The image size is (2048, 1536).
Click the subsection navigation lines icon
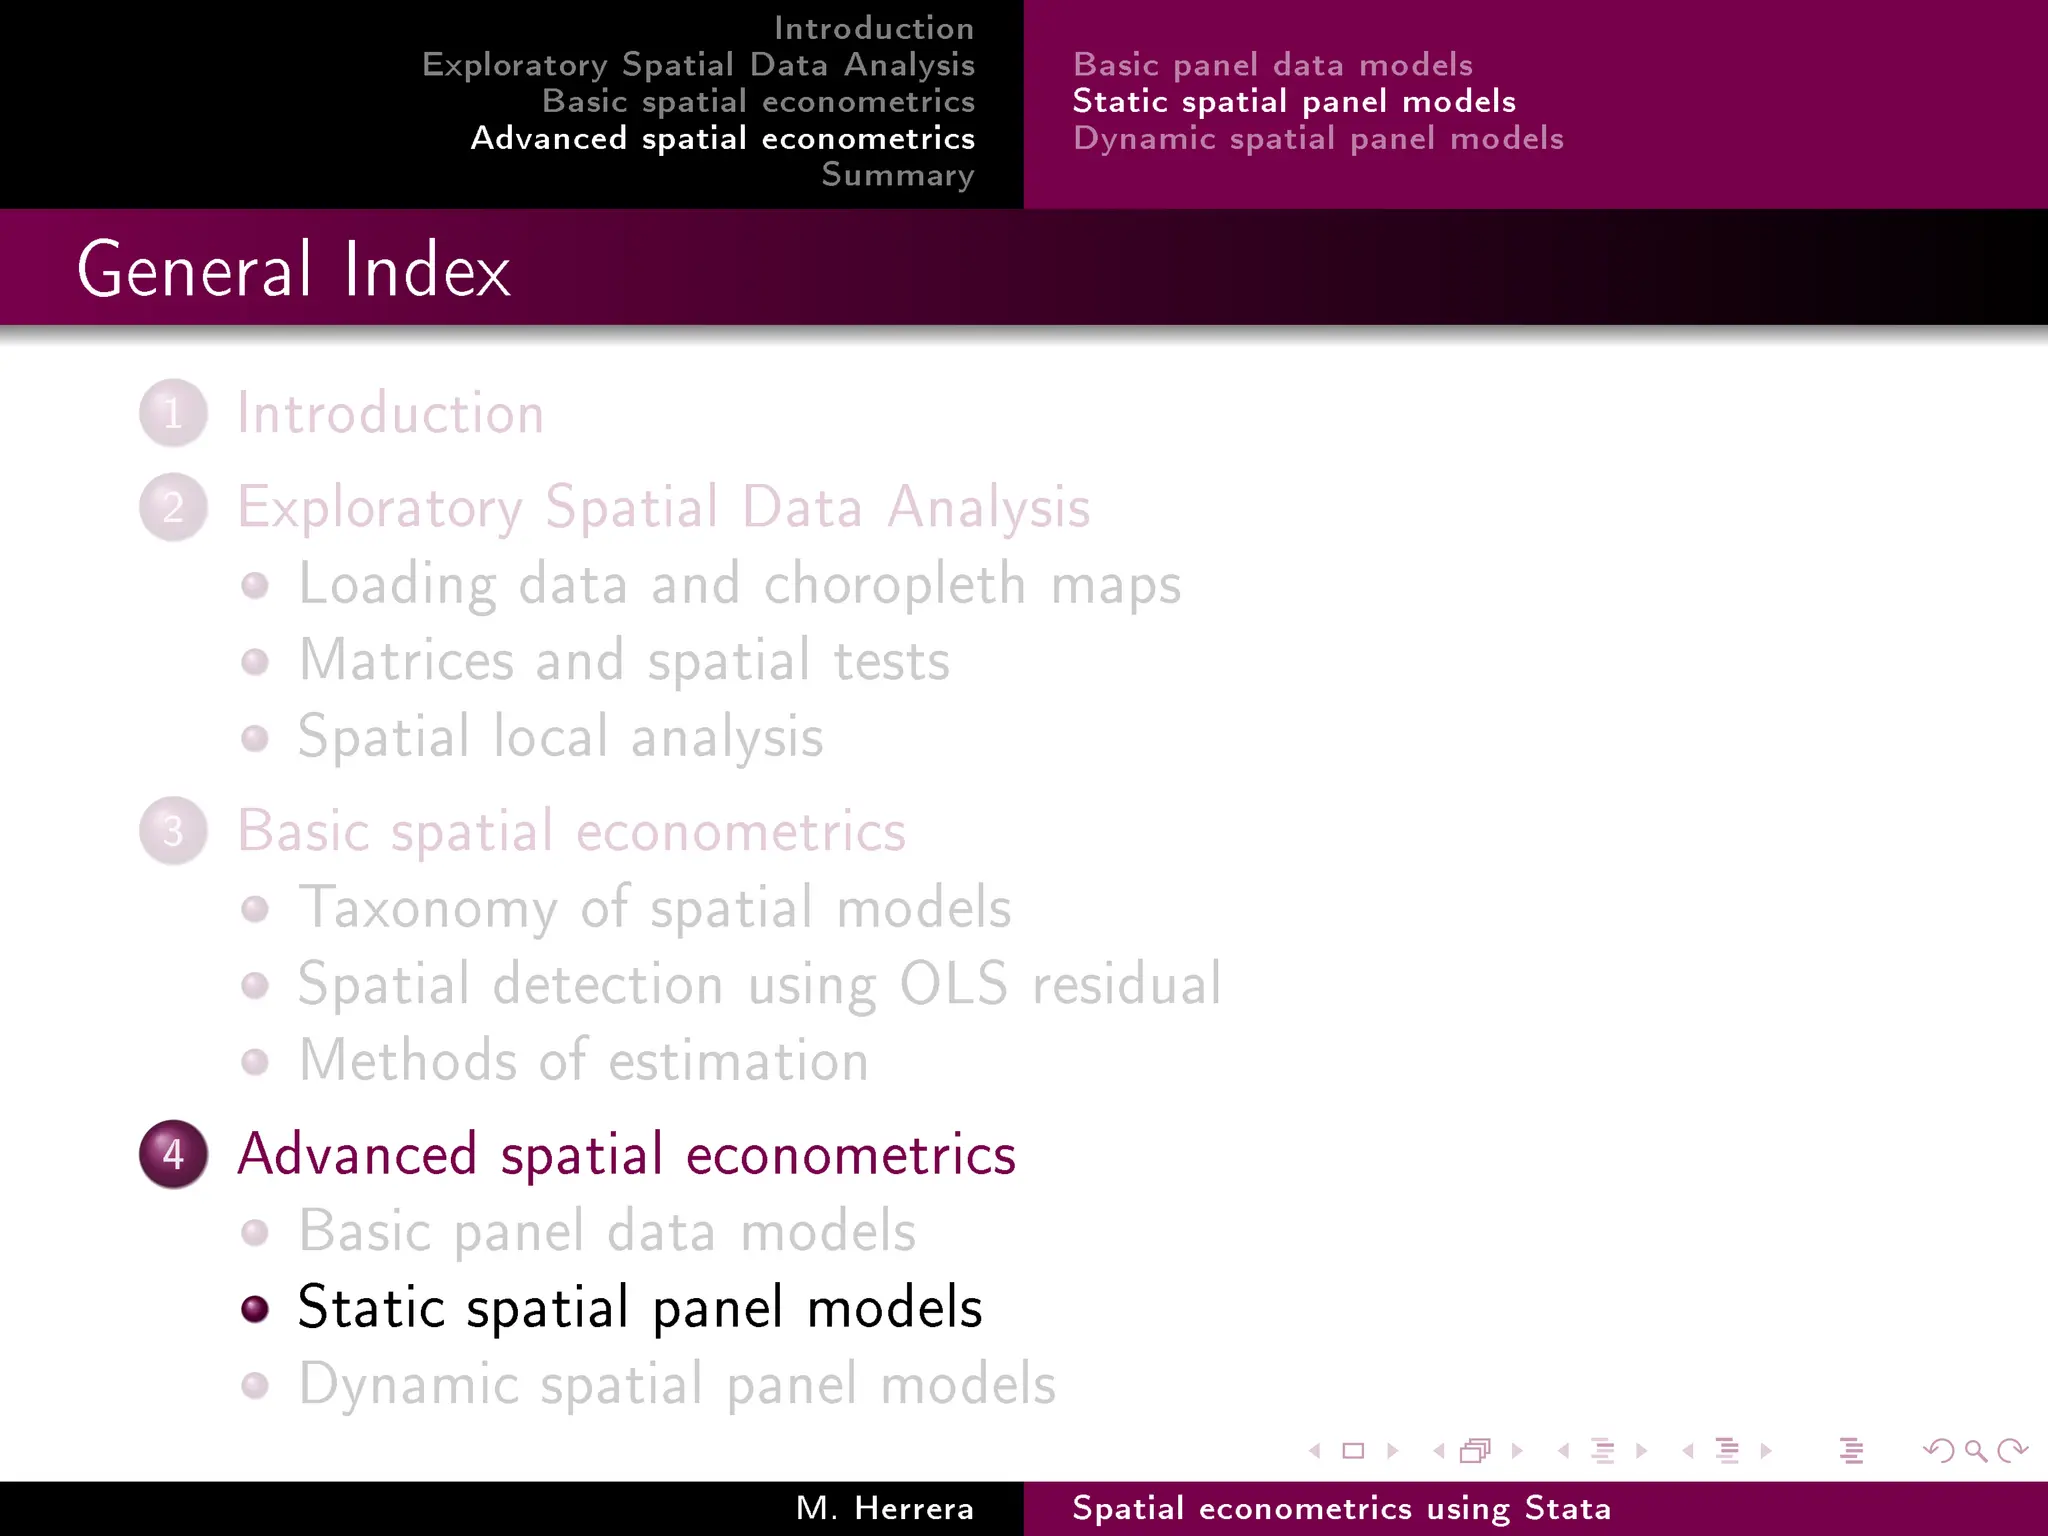coord(1603,1451)
